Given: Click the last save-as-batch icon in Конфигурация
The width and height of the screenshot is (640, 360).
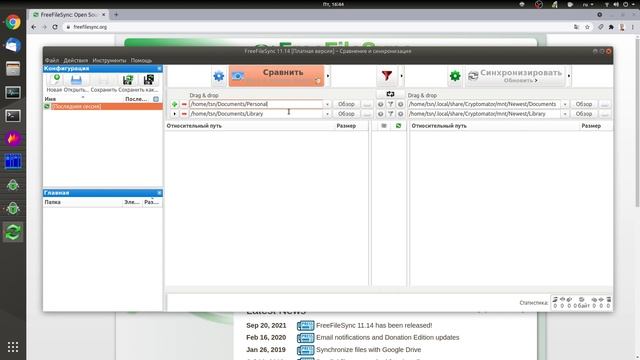Looking at the screenshot, I should click(x=149, y=80).
